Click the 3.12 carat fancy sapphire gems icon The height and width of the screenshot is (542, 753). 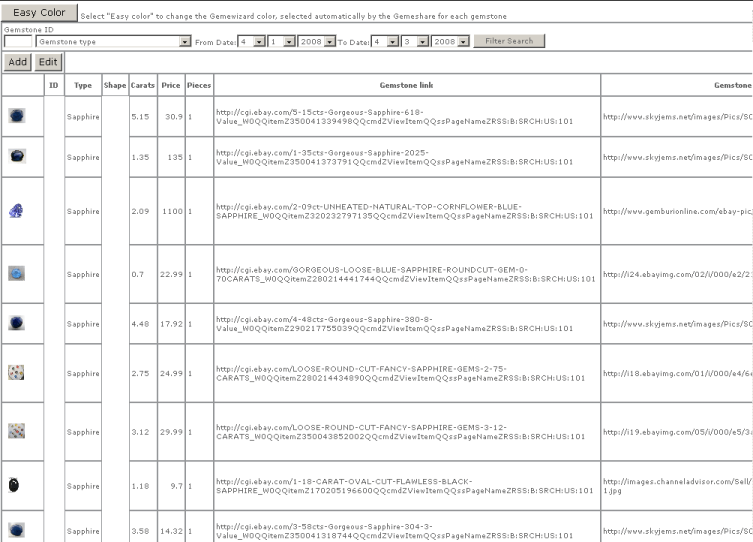[16, 430]
